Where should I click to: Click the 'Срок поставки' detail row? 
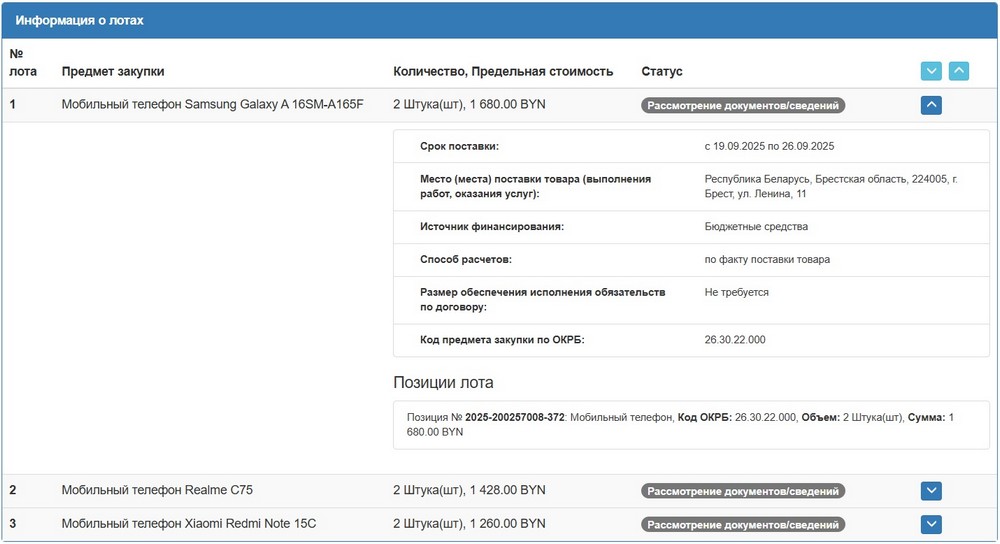point(460,146)
